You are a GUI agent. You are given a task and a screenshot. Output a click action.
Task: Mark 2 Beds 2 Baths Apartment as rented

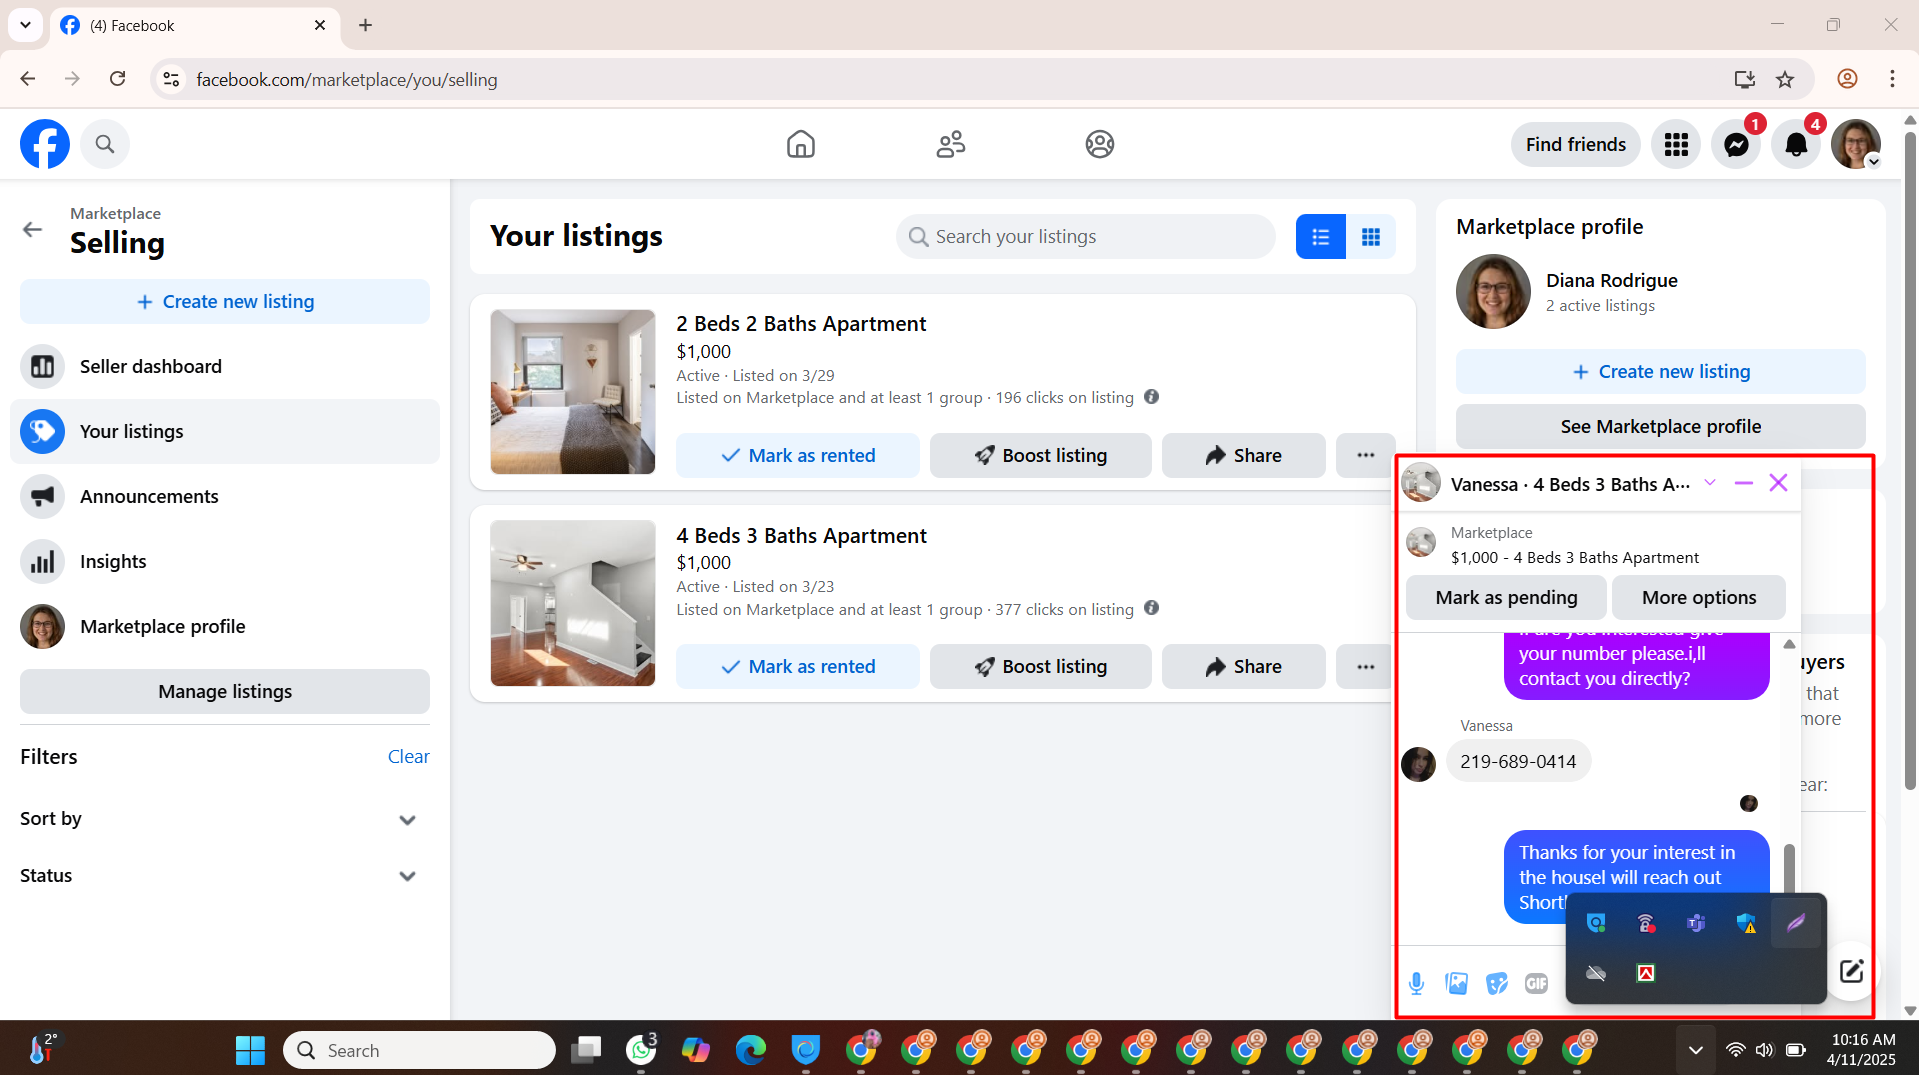(x=797, y=456)
